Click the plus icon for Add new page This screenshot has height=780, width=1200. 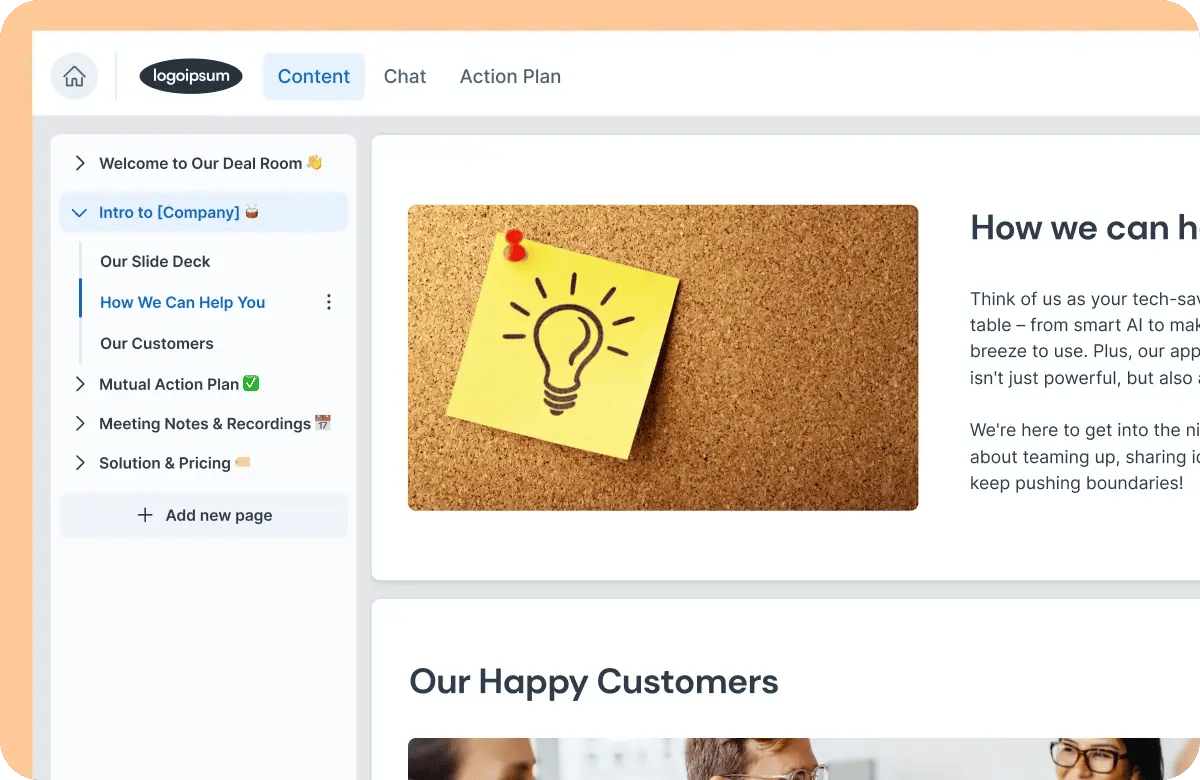[145, 515]
